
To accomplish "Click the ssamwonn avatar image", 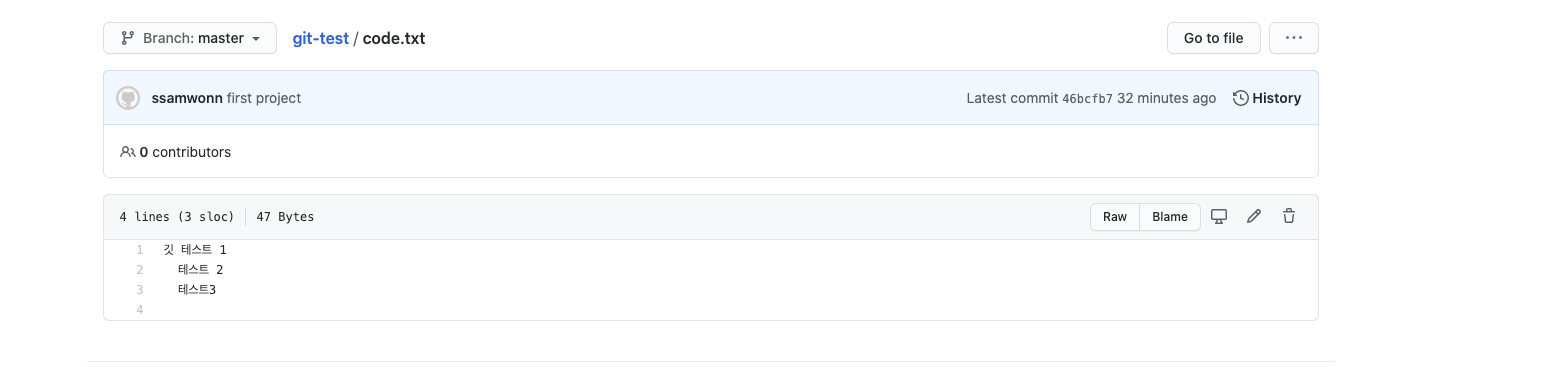I will point(128,98).
